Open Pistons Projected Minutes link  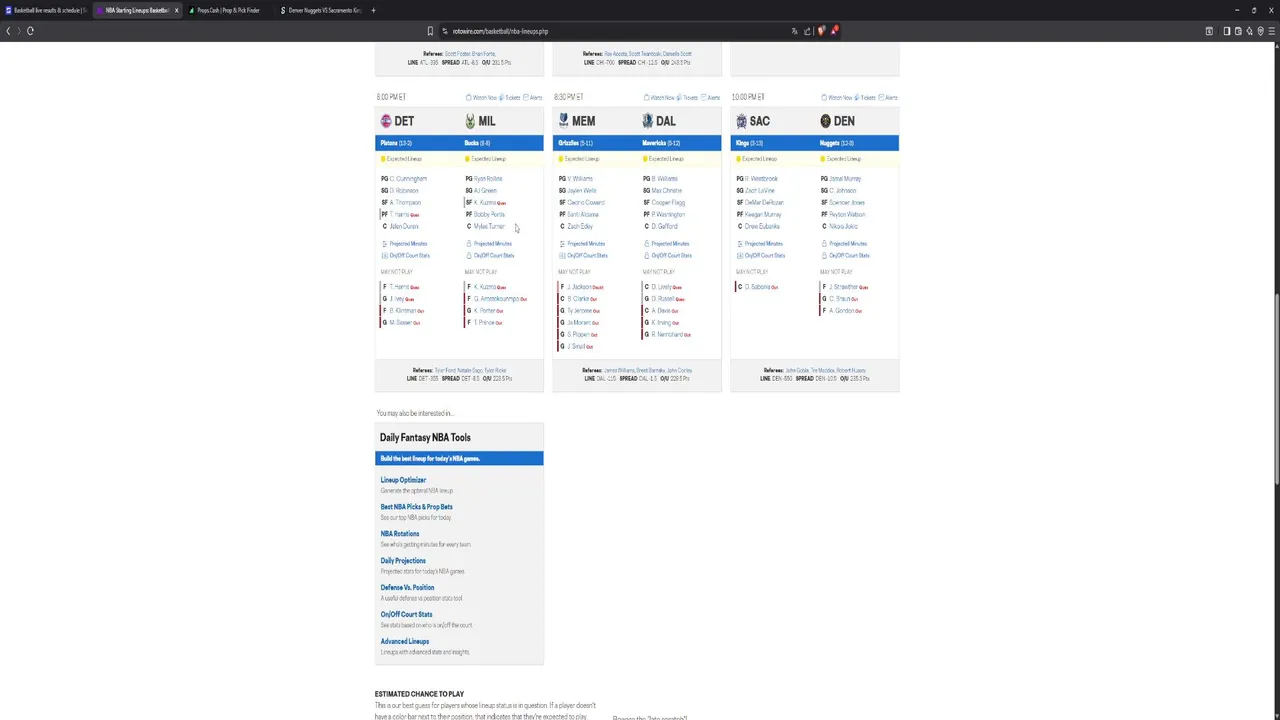click(x=405, y=243)
